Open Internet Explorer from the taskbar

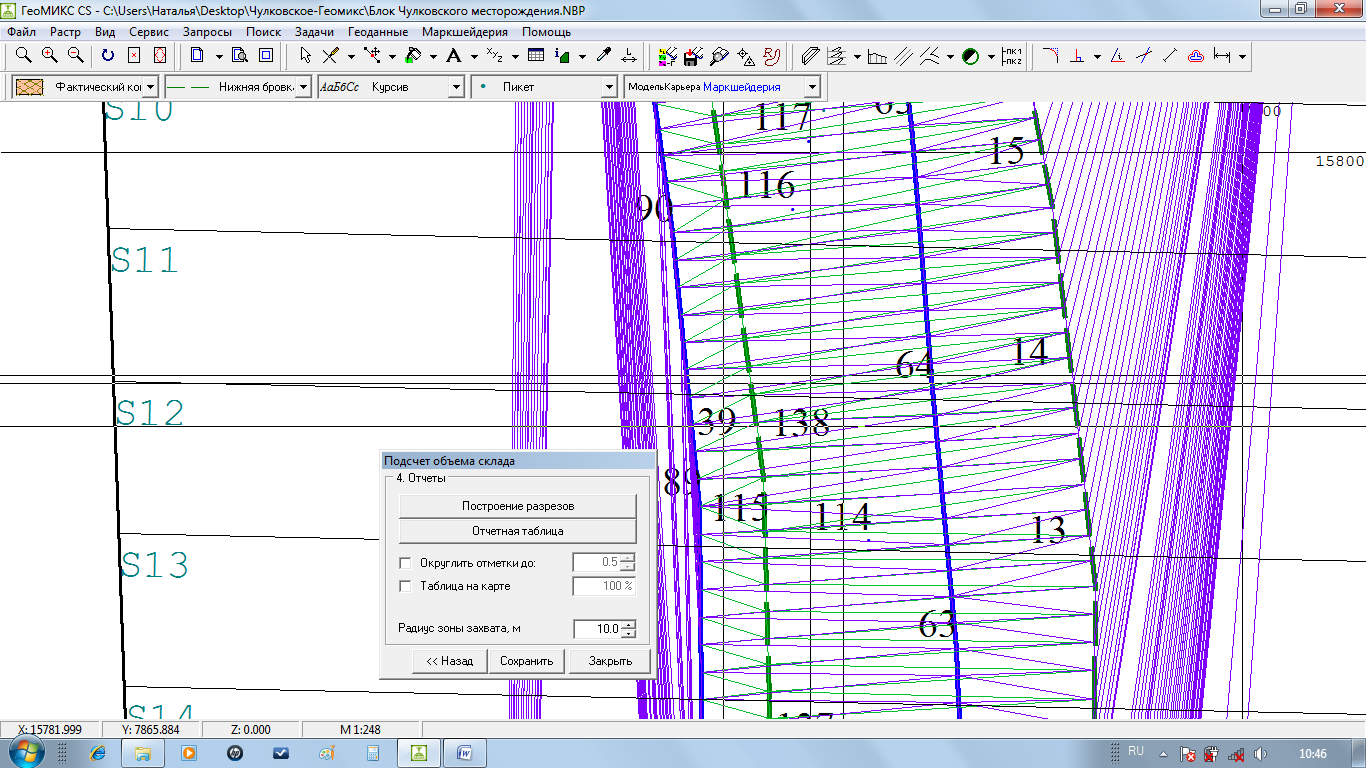[x=98, y=753]
